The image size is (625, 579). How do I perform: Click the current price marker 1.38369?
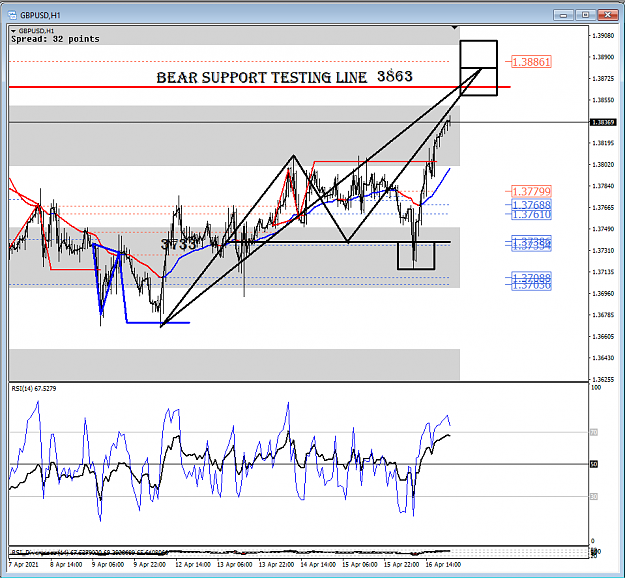(x=603, y=122)
